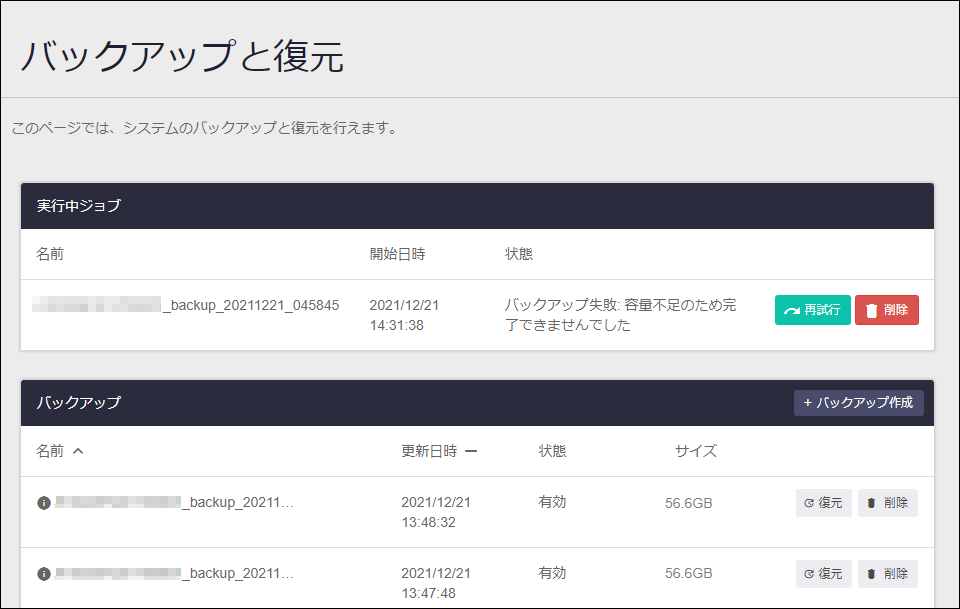Image resolution: width=960 pixels, height=609 pixels.
Task: Restore the backup updated at 13:48:32
Action: click(x=823, y=503)
